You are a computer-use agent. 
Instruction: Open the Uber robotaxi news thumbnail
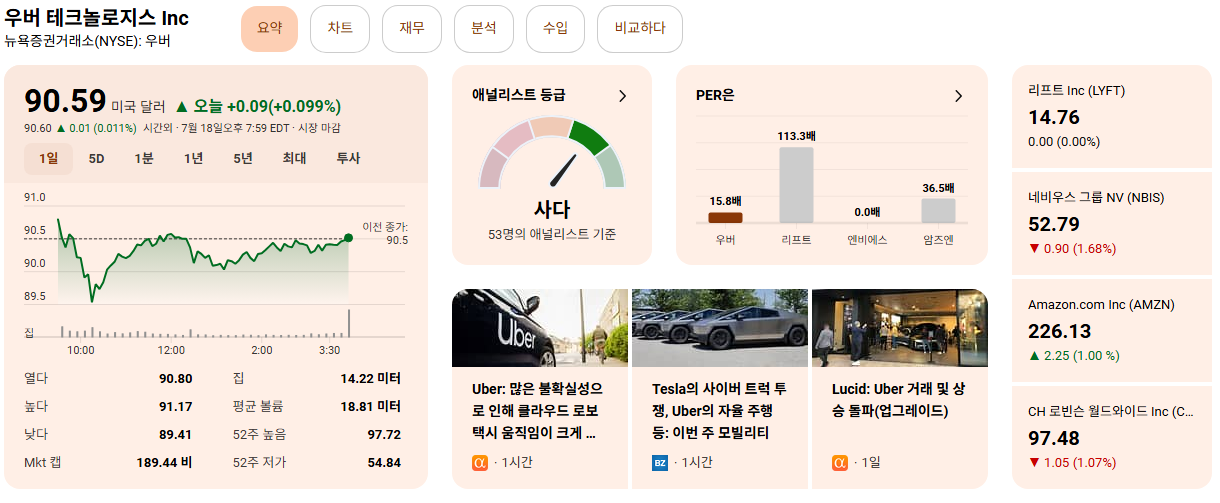(x=540, y=328)
